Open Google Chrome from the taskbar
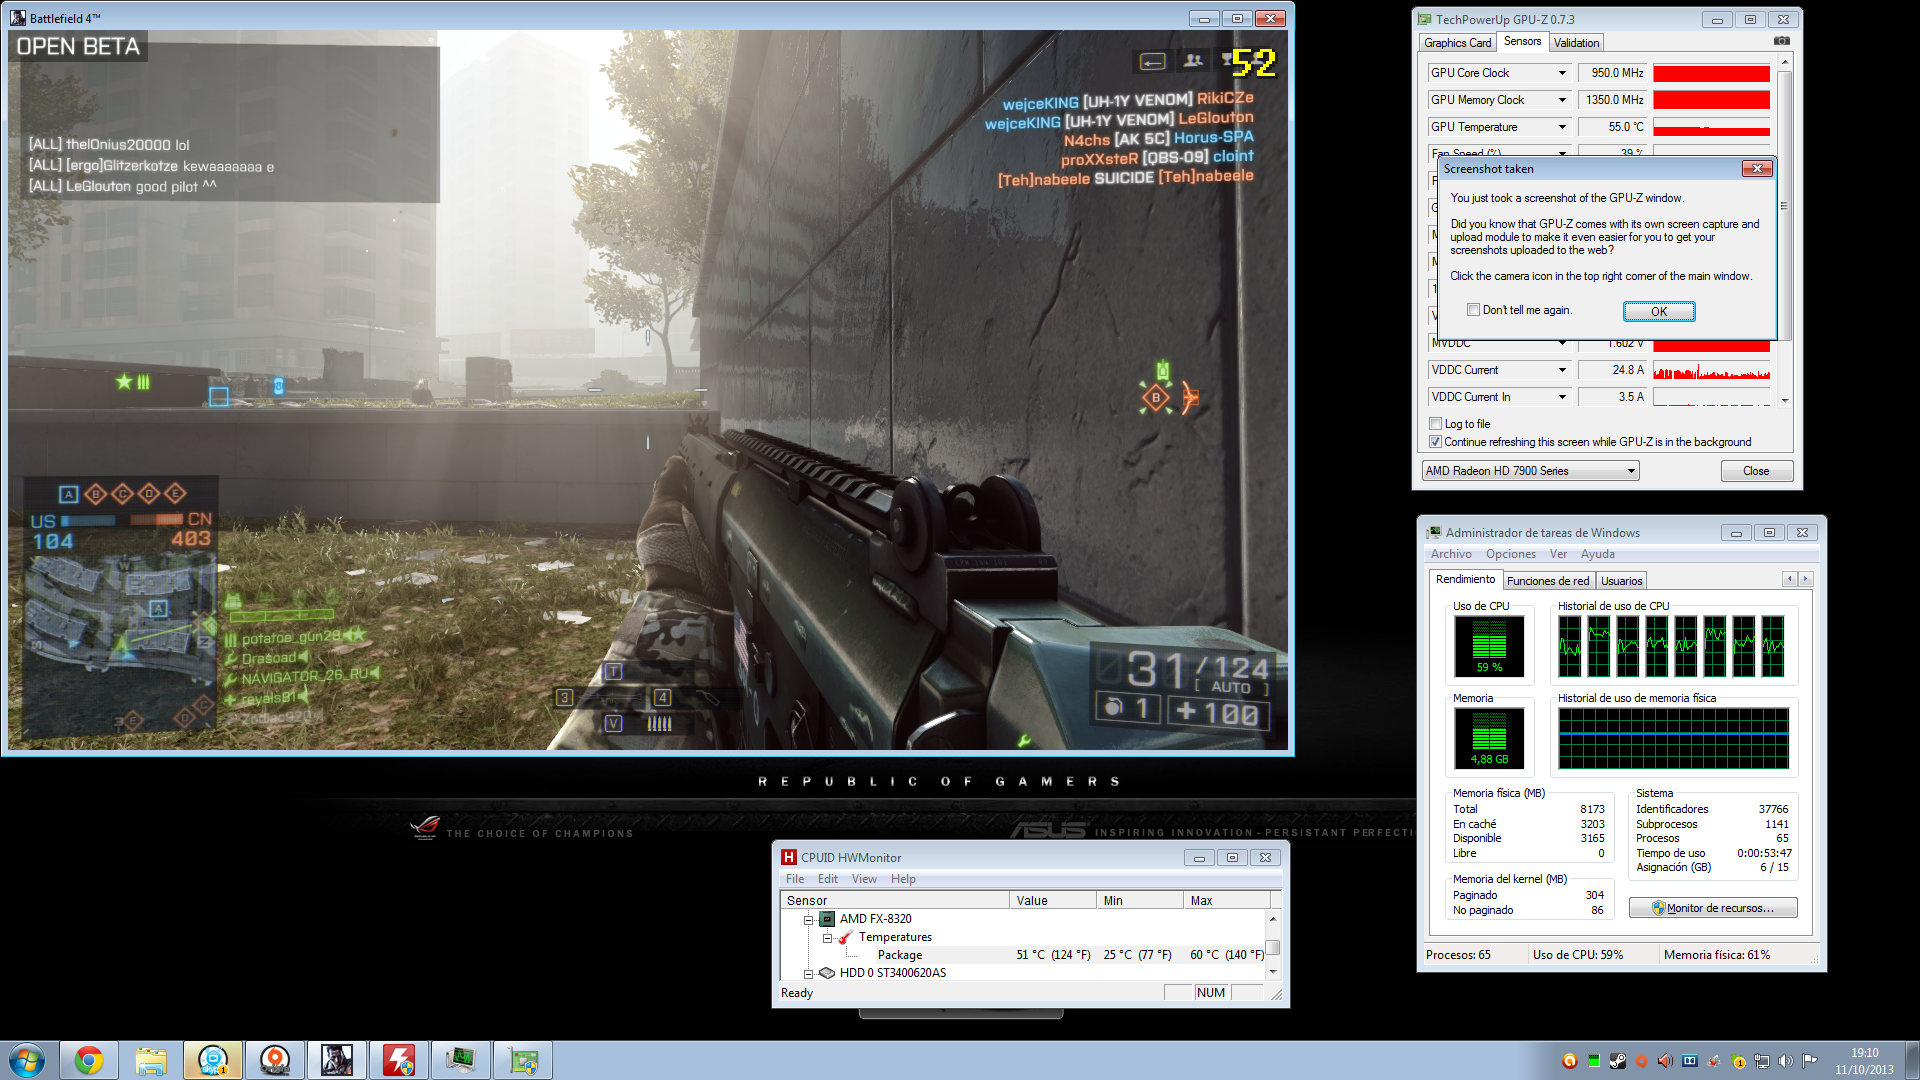Image resolution: width=1920 pixels, height=1080 pixels. 89,1060
